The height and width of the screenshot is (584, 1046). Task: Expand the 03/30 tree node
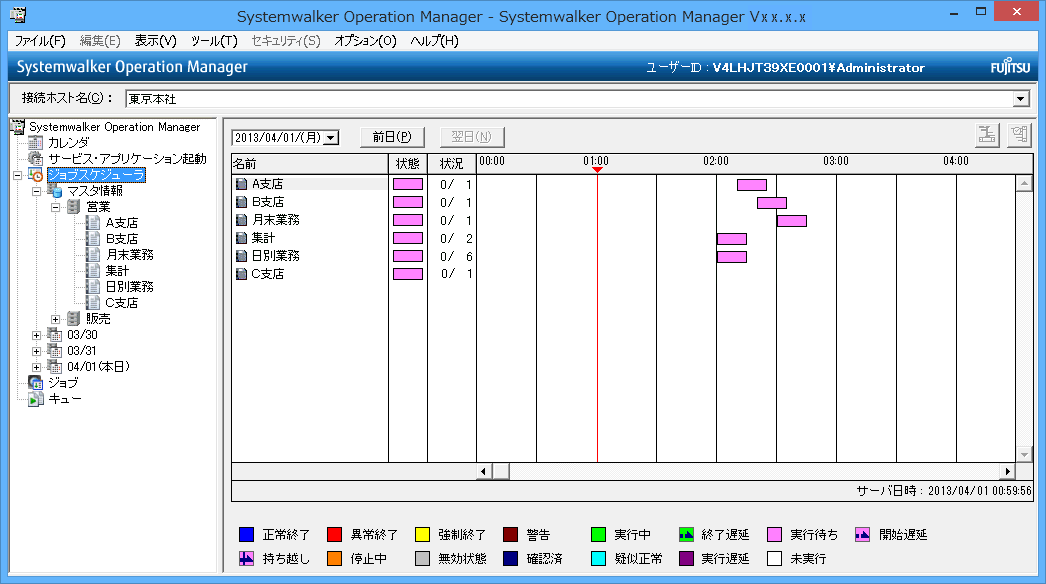[36, 336]
